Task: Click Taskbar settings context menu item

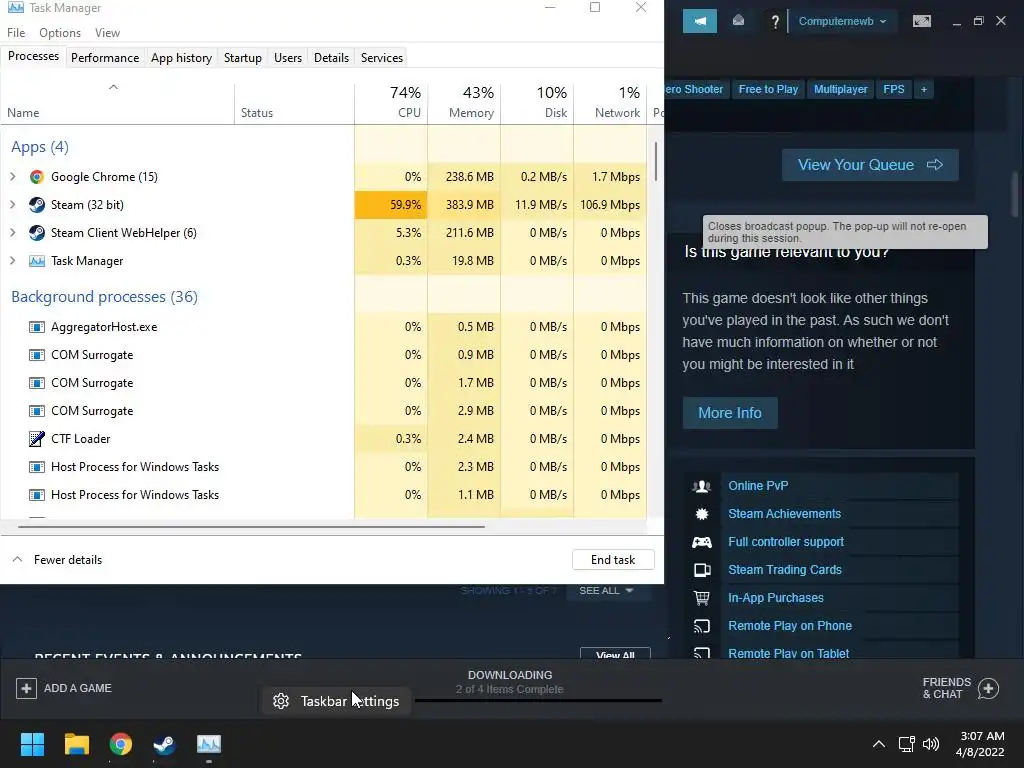Action: click(x=336, y=701)
